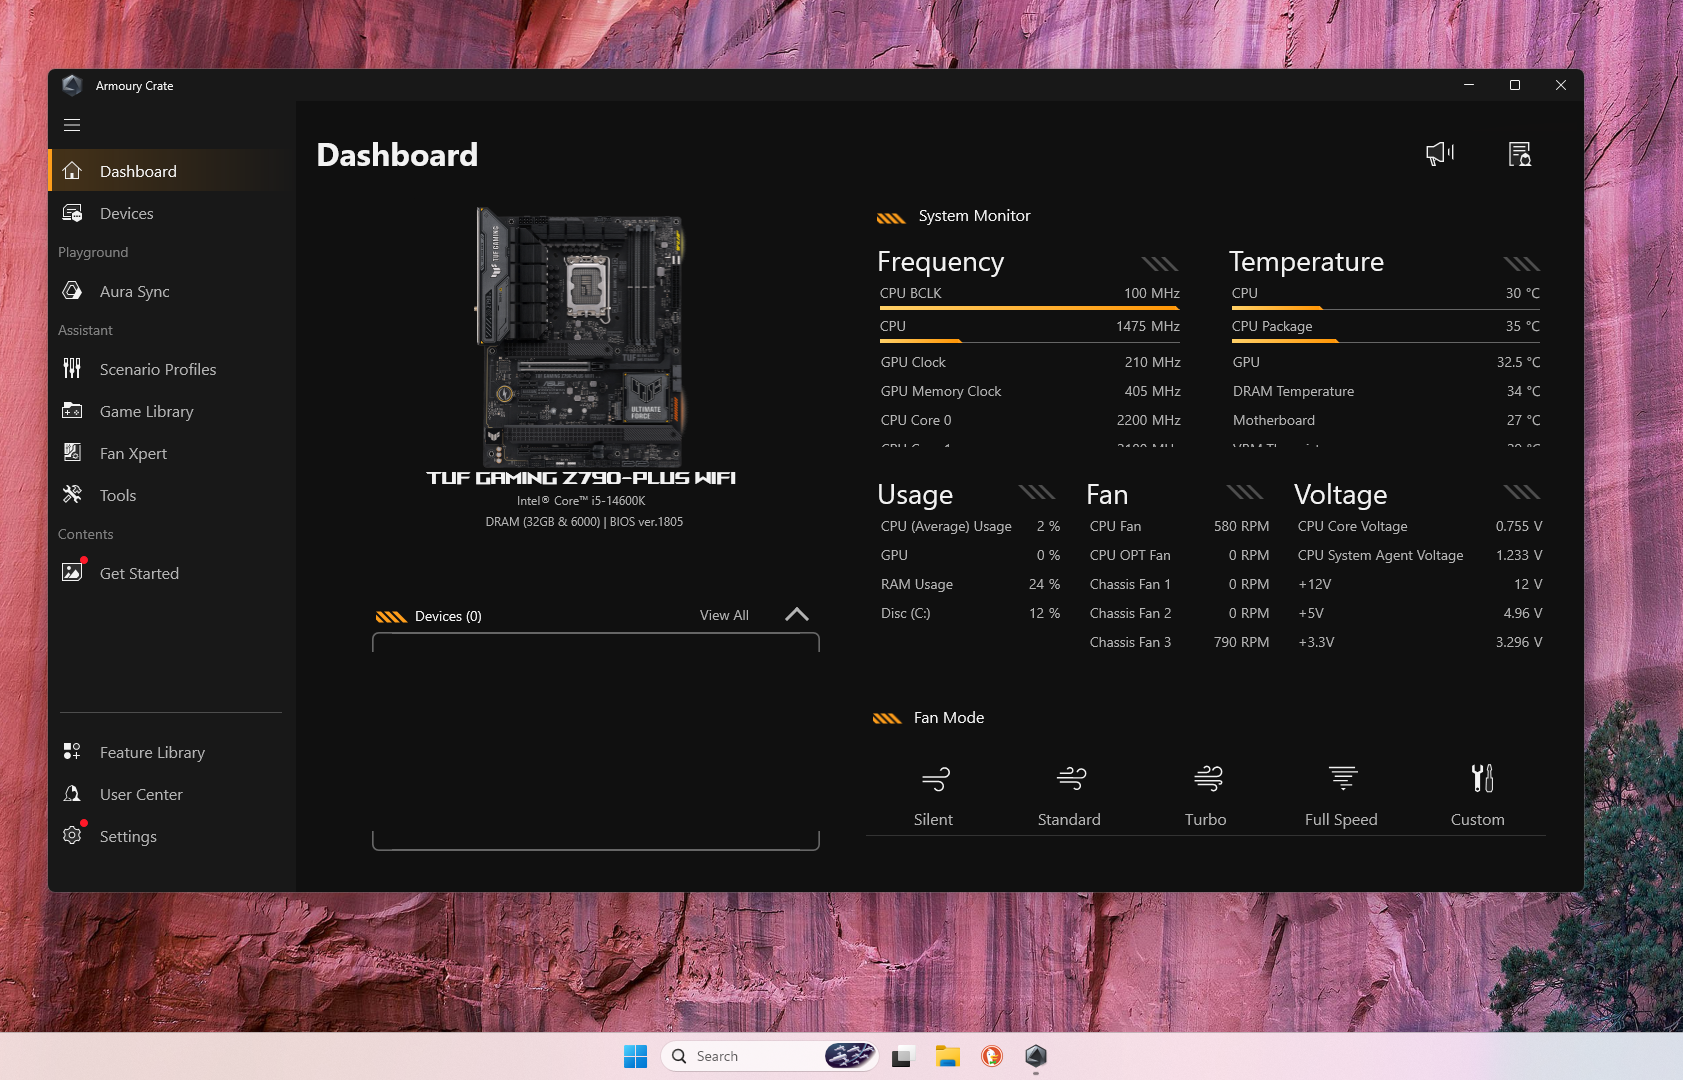Image resolution: width=1683 pixels, height=1080 pixels.
Task: Open File Explorer from taskbar
Action: (x=947, y=1056)
